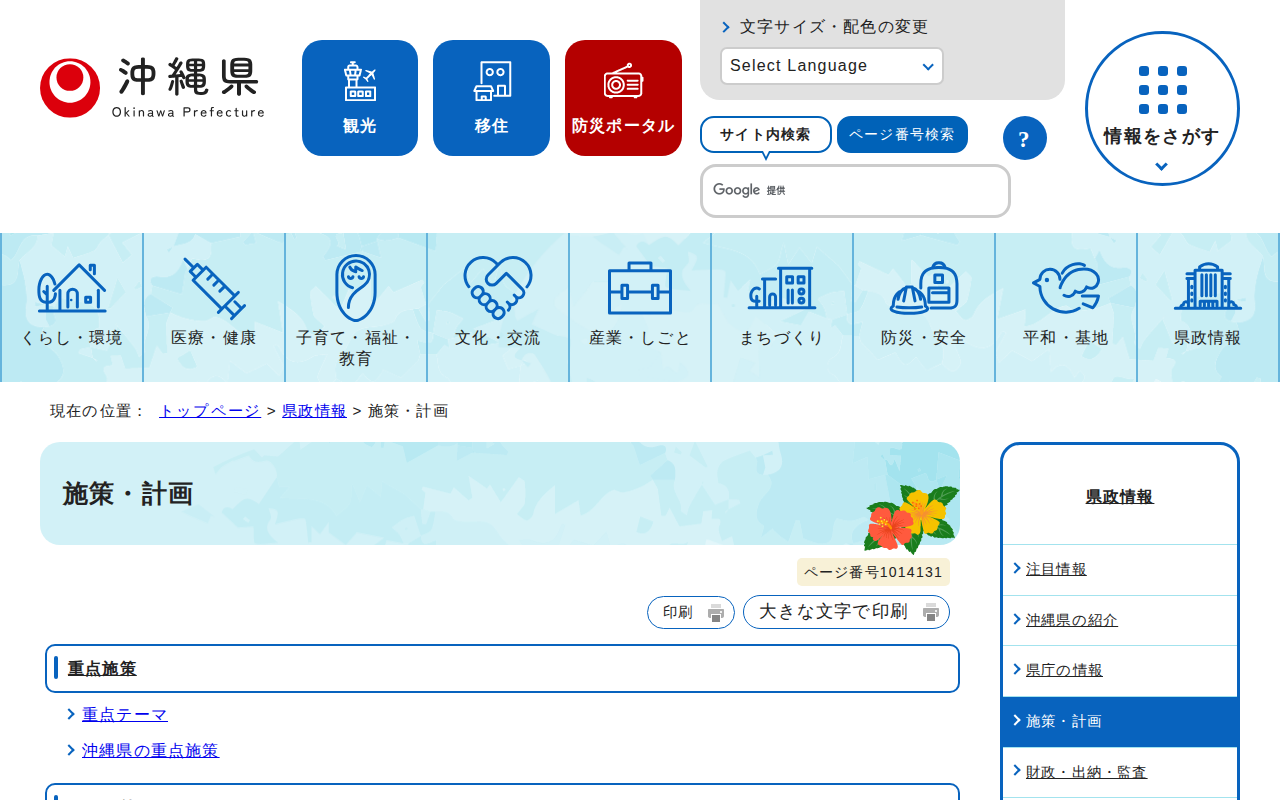Open 県庁の情報 in sidebar menu
1280x800 pixels.
coord(1064,671)
